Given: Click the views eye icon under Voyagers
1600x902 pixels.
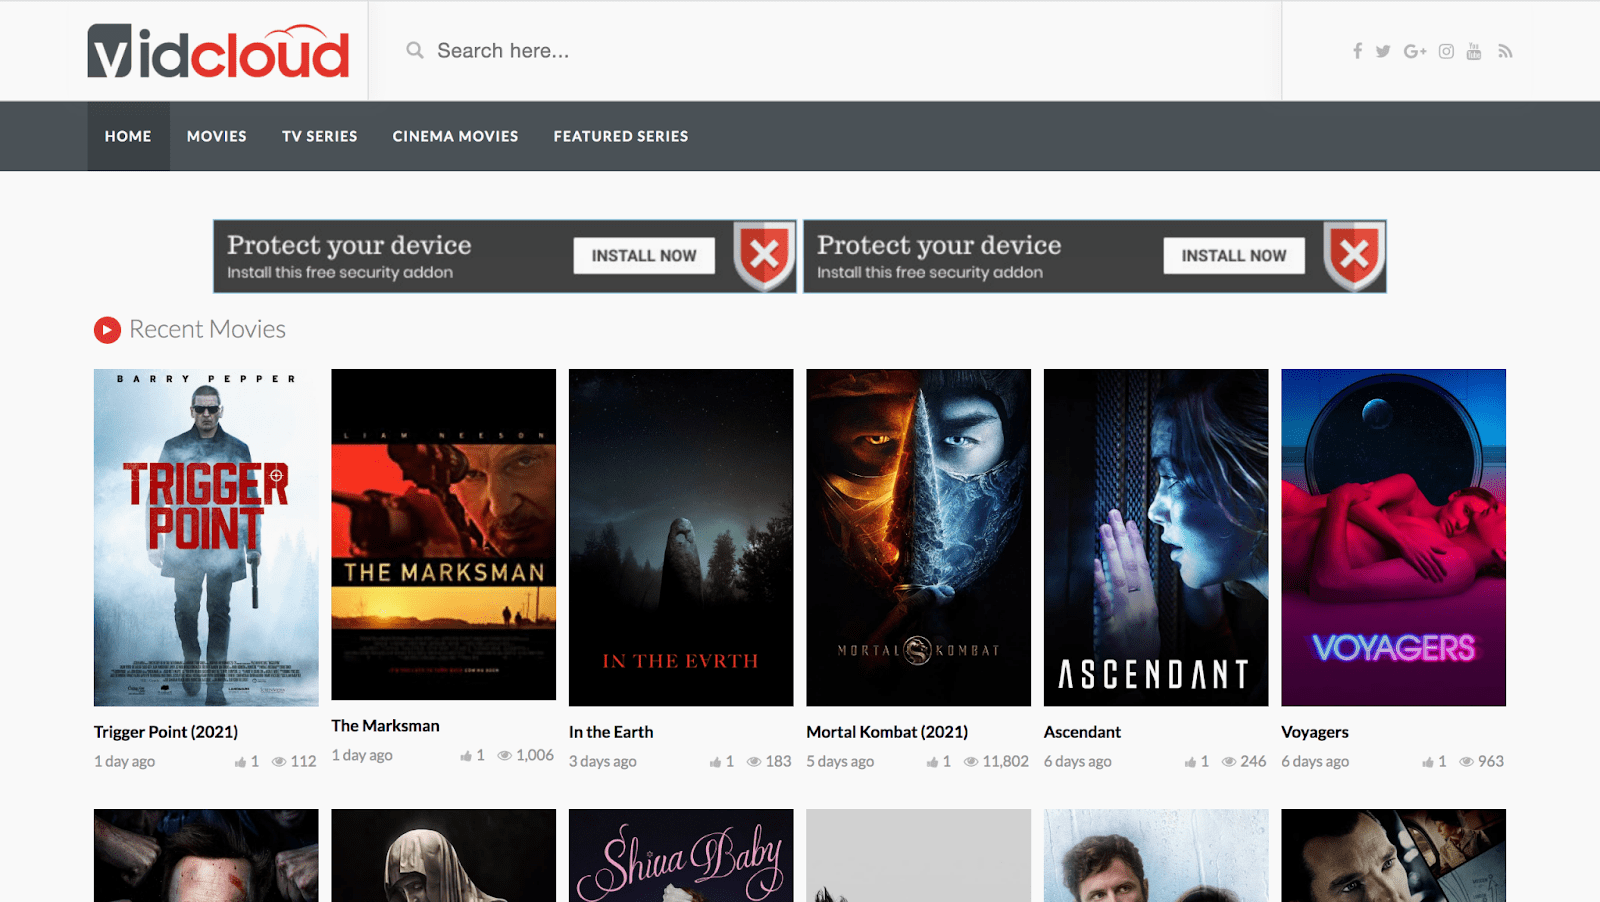Looking at the screenshot, I should click(x=1467, y=762).
